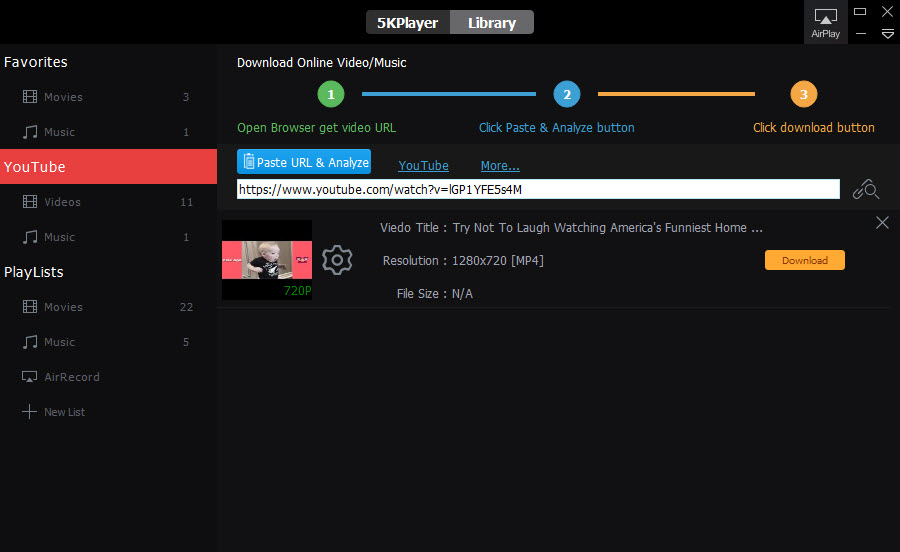Click step 2 blue circle

[567, 94]
